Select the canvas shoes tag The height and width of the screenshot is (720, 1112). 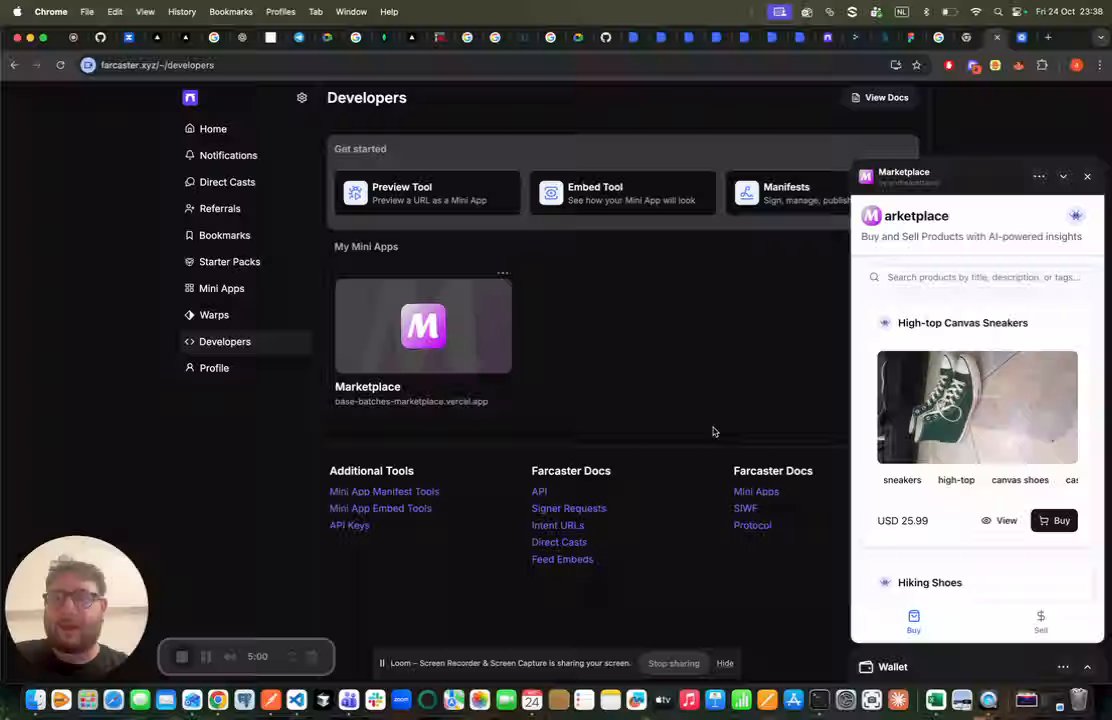1020,480
